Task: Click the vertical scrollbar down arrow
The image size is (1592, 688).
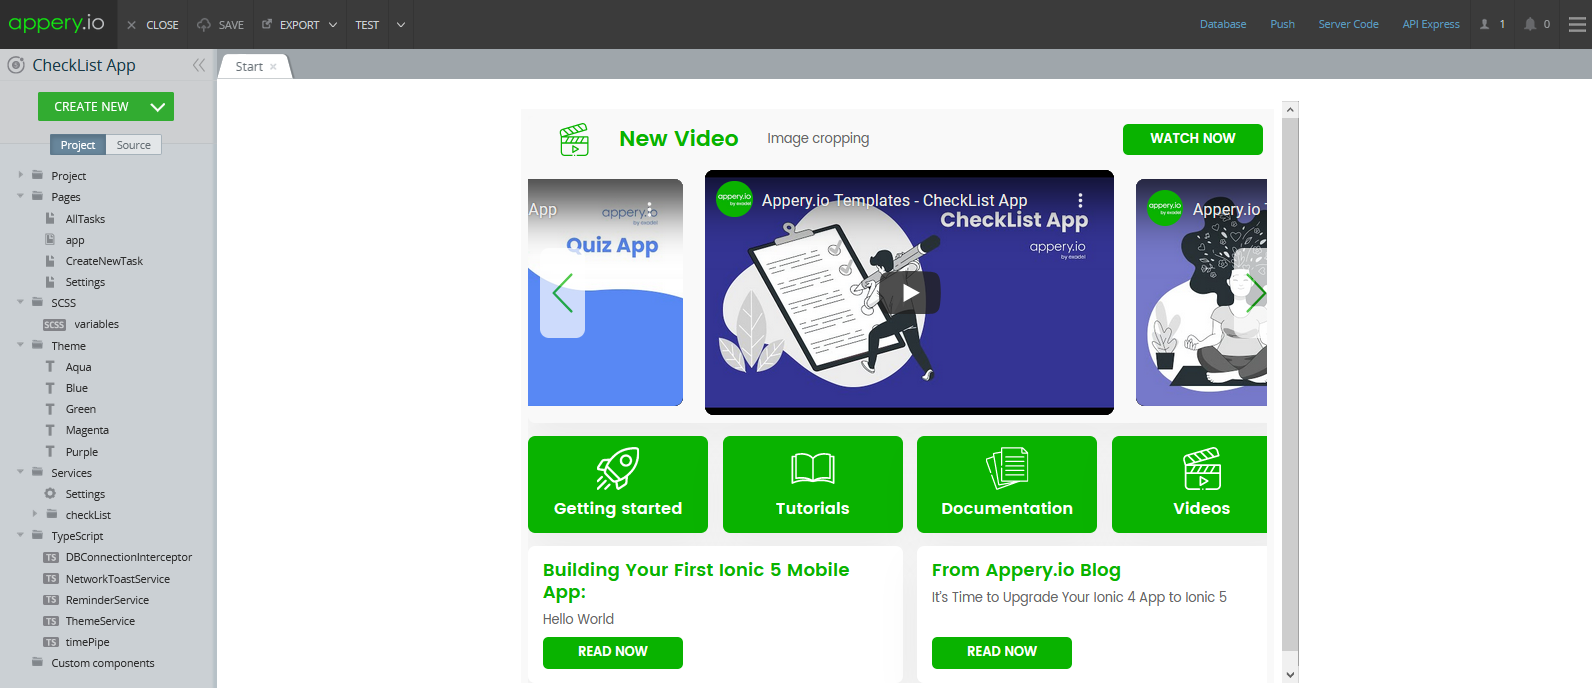Action: 1290,675
